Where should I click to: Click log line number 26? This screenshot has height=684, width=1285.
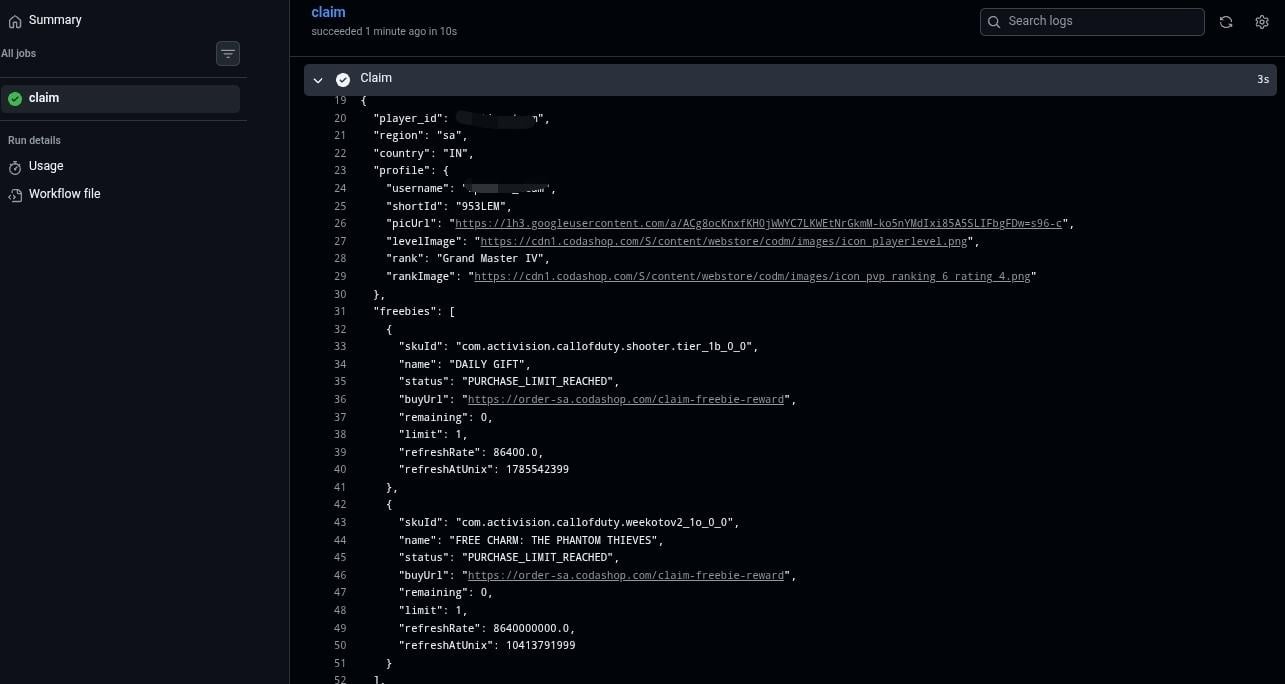(x=340, y=223)
